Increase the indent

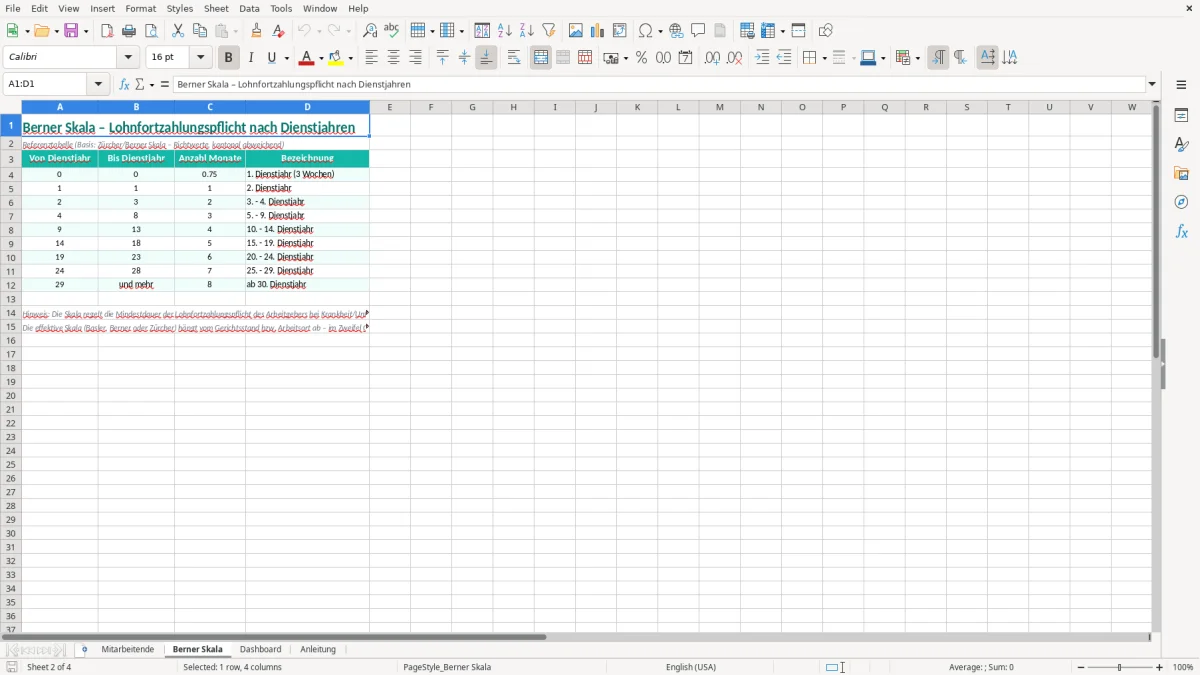762,58
